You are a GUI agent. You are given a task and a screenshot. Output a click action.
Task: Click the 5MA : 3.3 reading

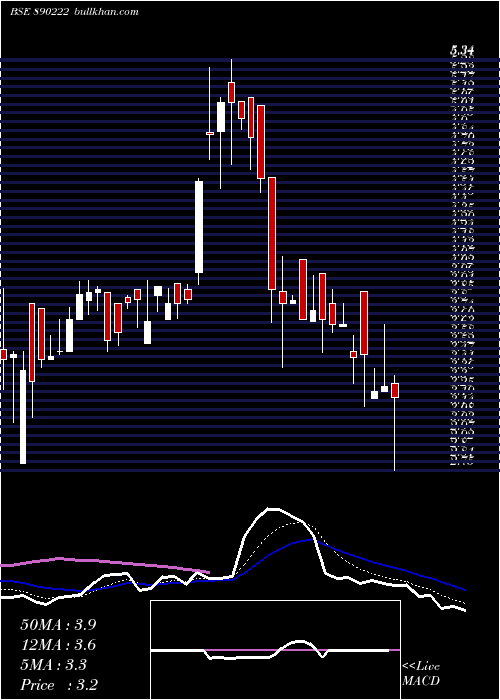point(54,665)
